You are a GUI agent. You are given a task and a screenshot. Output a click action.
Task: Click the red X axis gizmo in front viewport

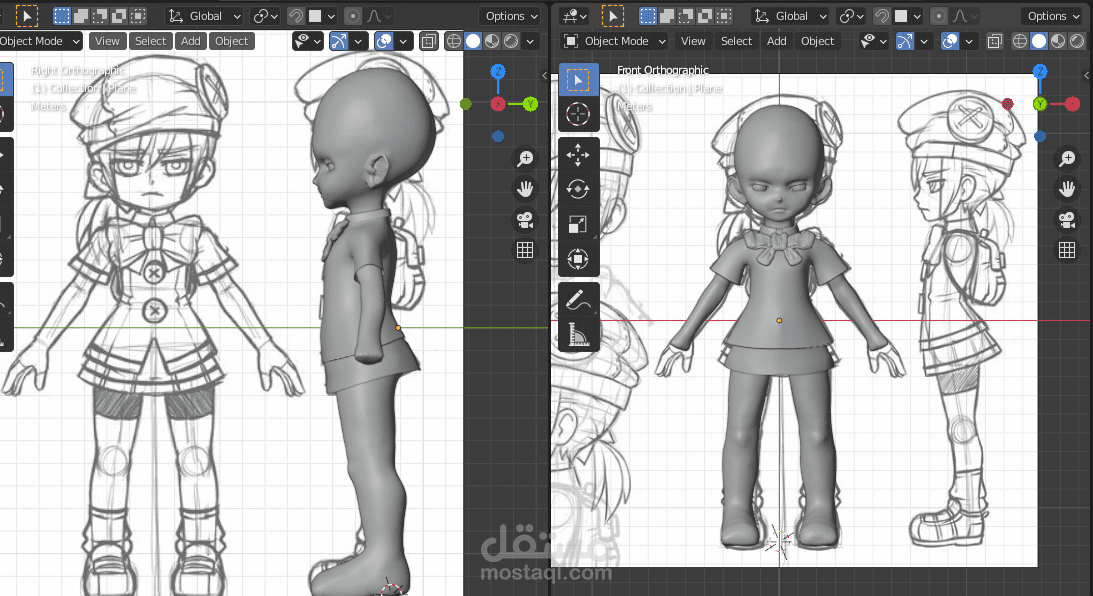click(1072, 104)
